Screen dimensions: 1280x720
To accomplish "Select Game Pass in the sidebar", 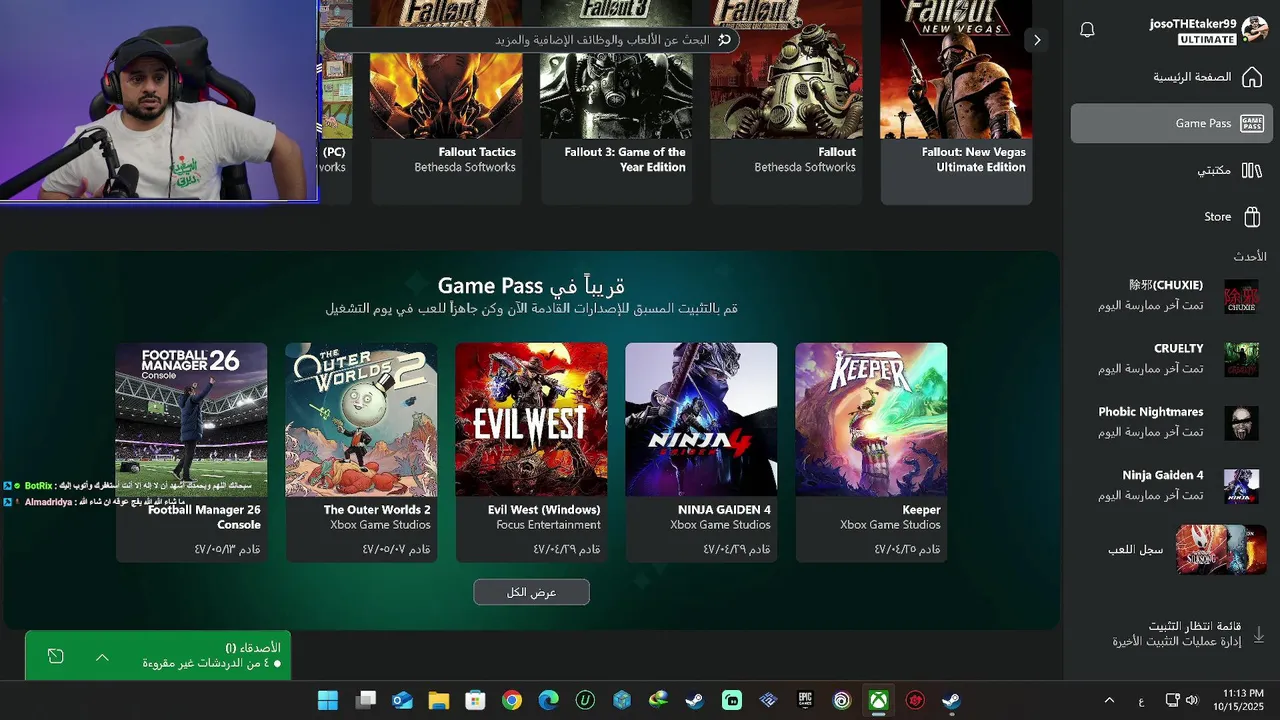I will (x=1172, y=123).
